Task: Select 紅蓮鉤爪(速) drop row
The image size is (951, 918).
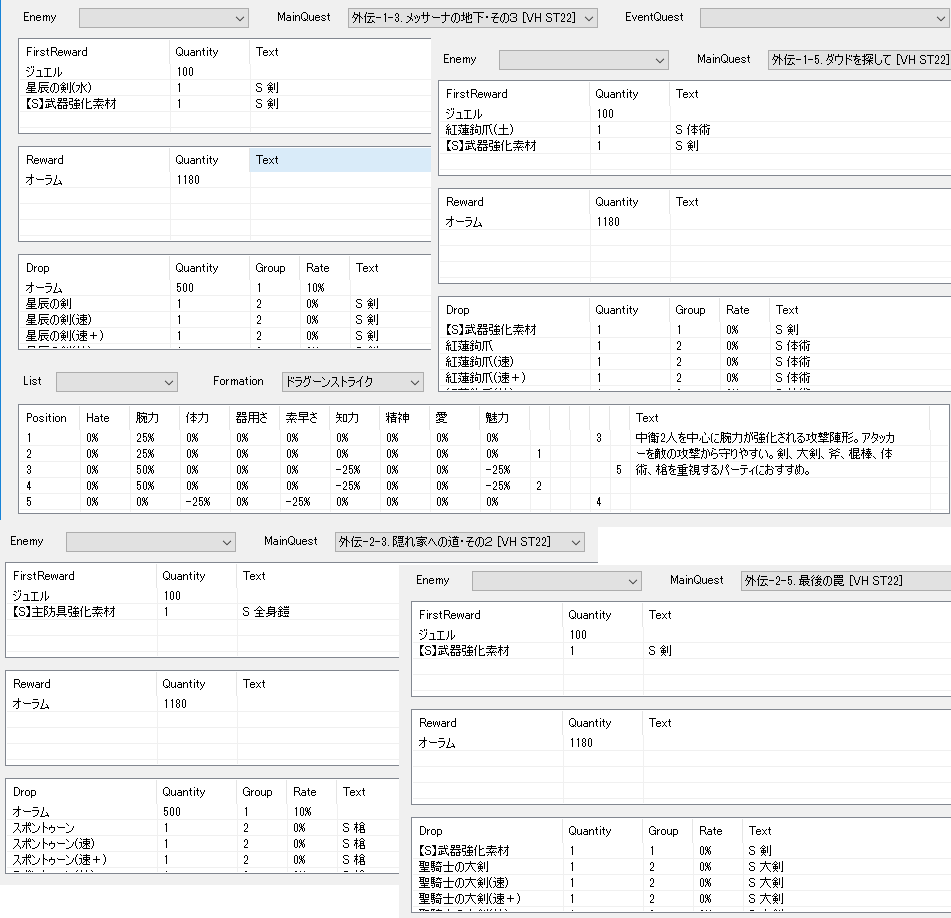Action: coord(694,362)
